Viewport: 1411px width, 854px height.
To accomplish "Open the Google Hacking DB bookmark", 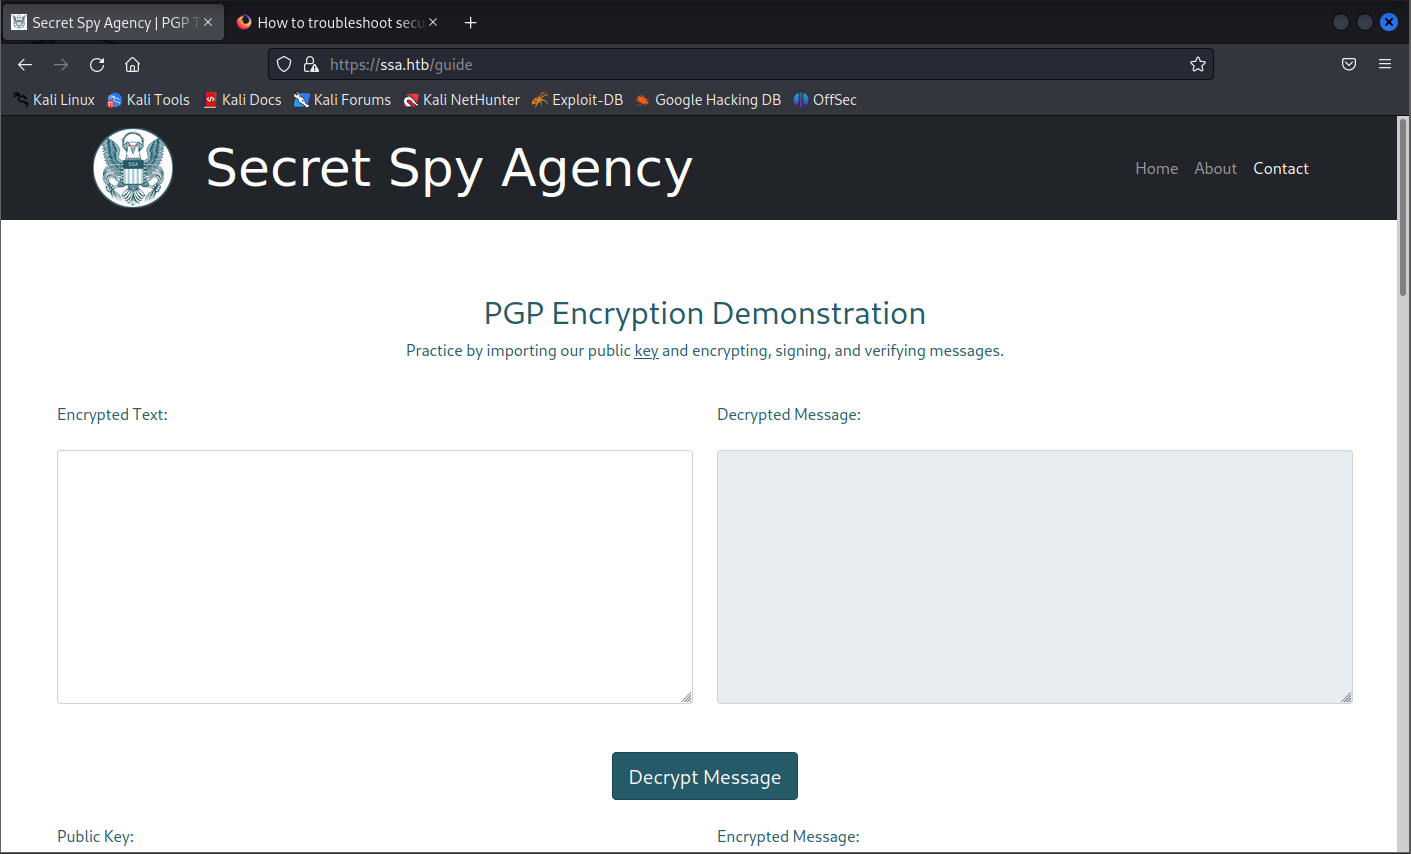I will click(x=708, y=100).
